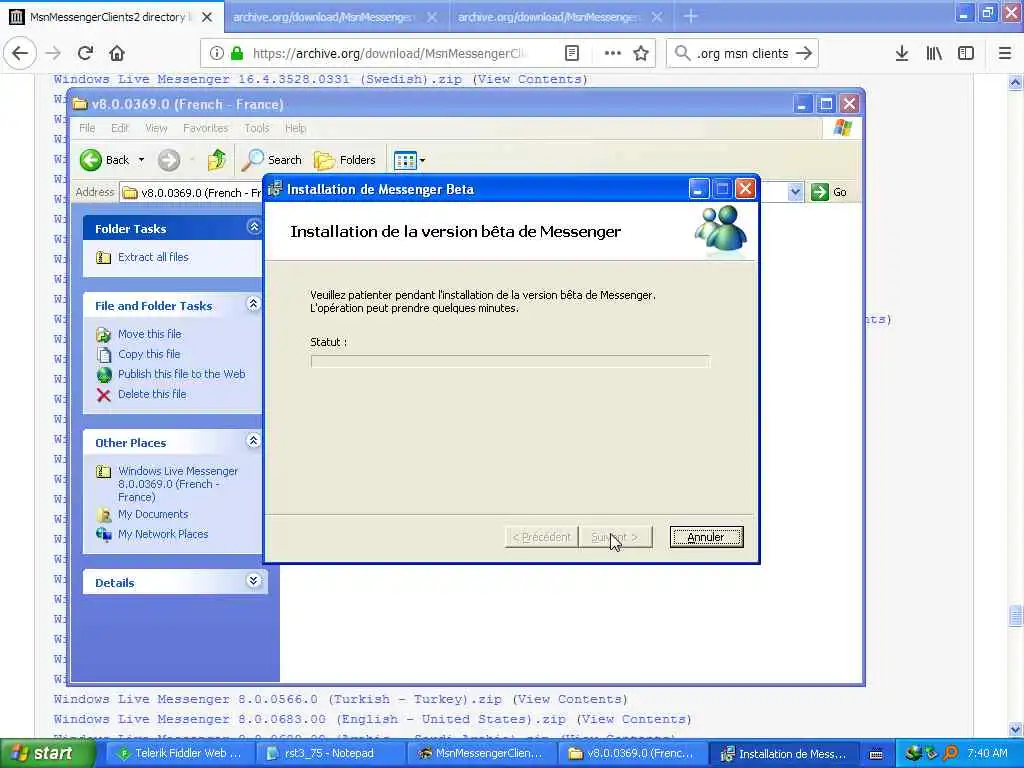Open My Network Places link
This screenshot has width=1024, height=768.
163,534
